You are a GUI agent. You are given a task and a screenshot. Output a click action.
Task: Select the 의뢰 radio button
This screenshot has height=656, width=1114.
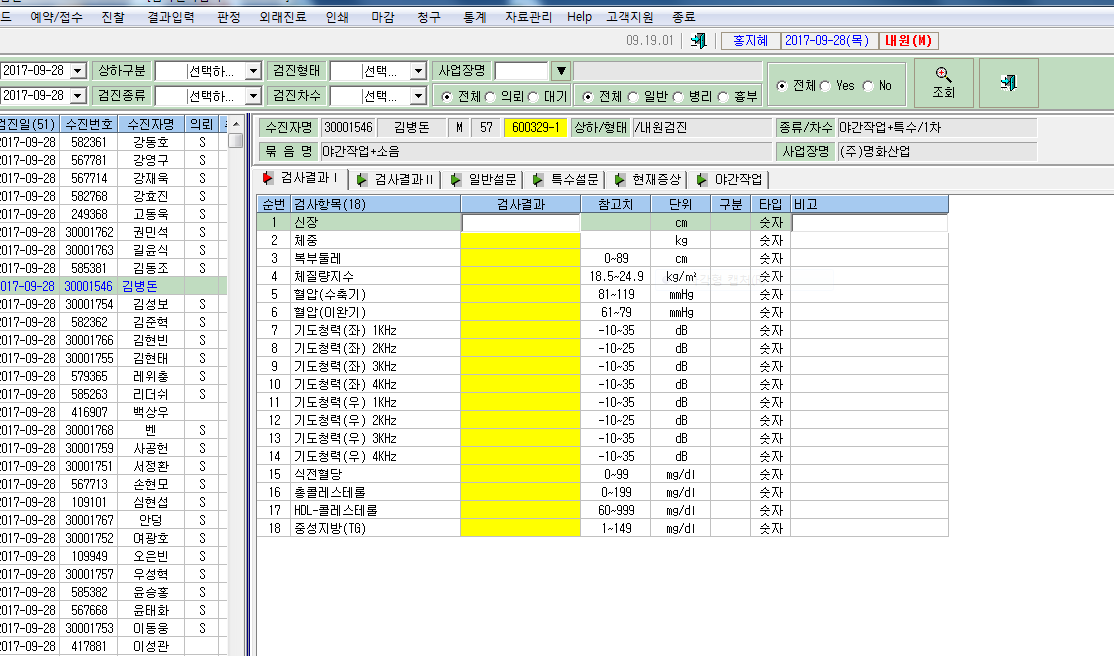(x=490, y=97)
